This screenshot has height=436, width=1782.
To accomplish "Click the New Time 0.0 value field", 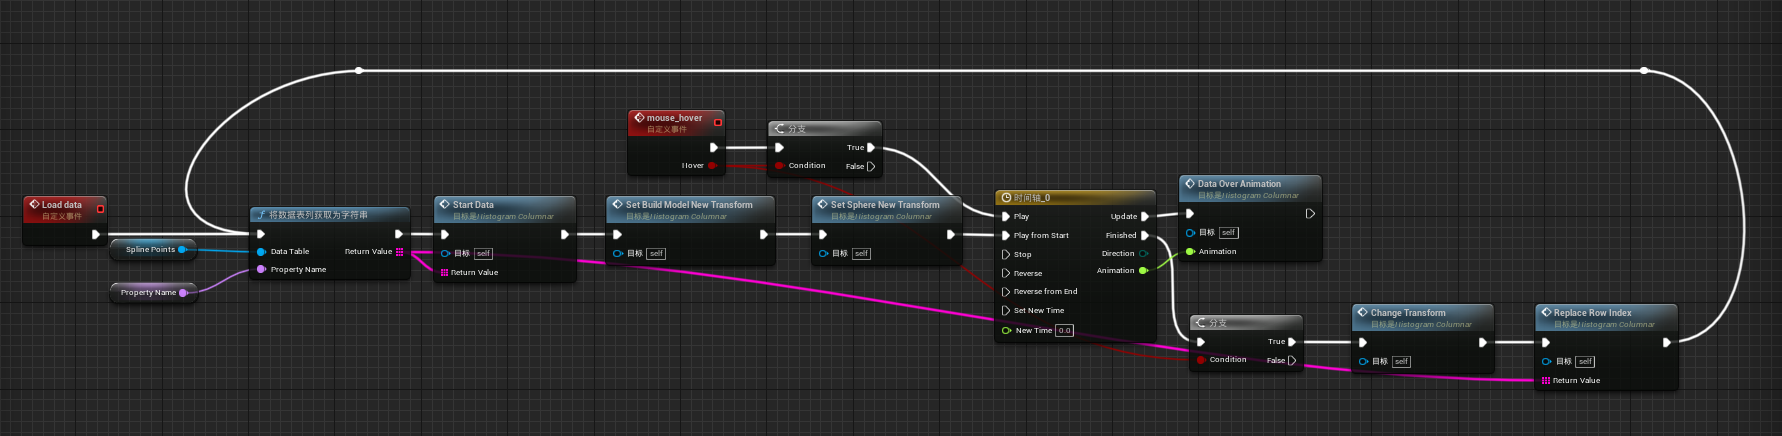I will click(1064, 330).
